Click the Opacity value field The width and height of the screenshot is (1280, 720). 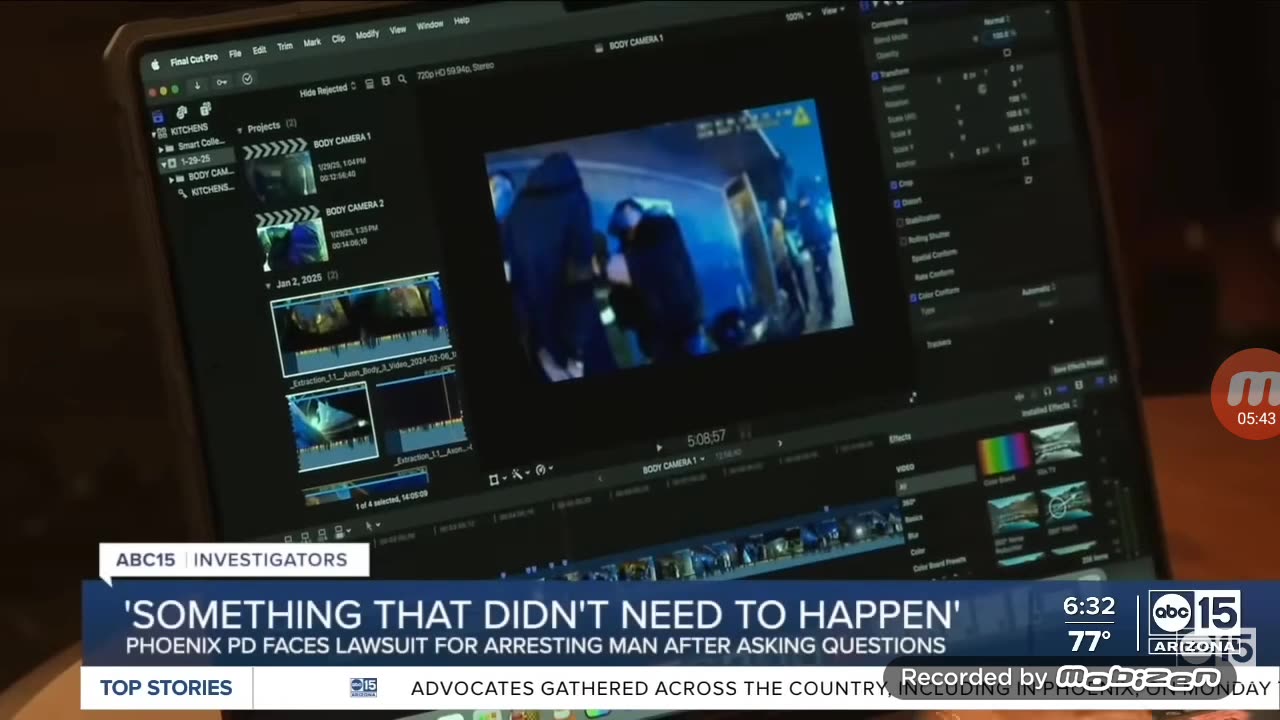1001,35
